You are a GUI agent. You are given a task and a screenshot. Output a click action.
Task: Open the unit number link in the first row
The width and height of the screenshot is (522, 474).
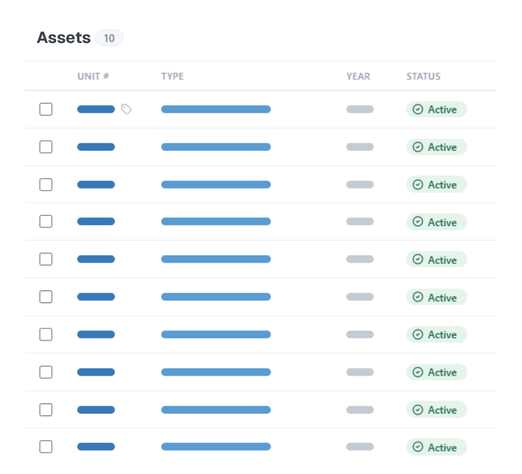(x=96, y=109)
